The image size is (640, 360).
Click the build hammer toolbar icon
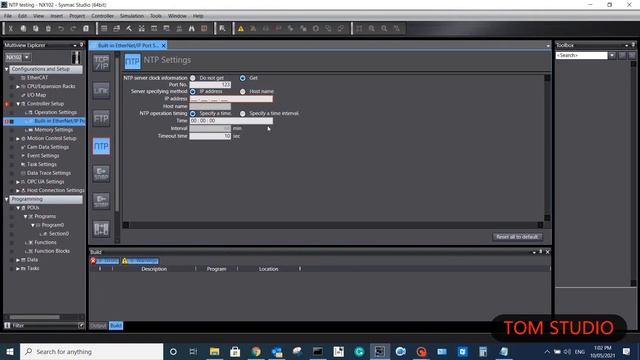tap(129, 29)
